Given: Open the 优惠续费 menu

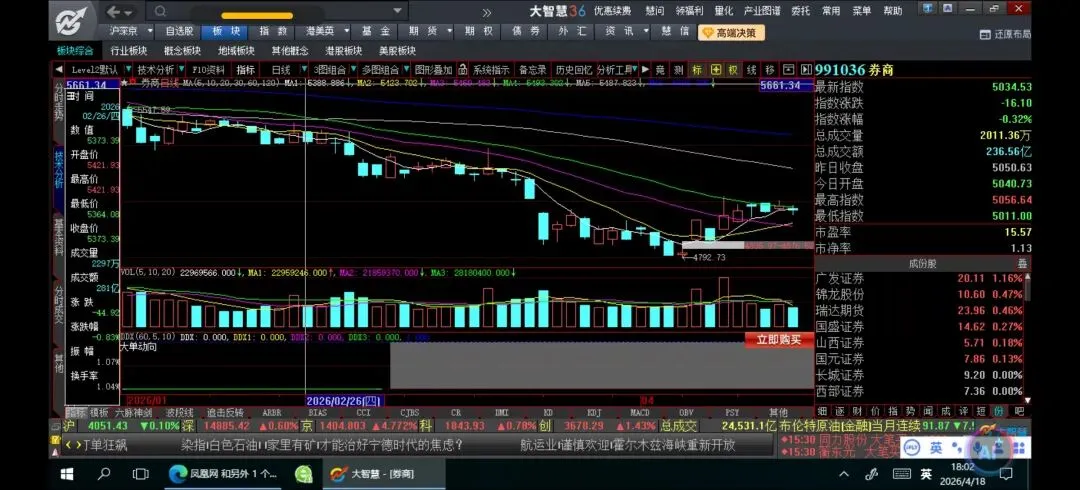Looking at the screenshot, I should tap(612, 11).
